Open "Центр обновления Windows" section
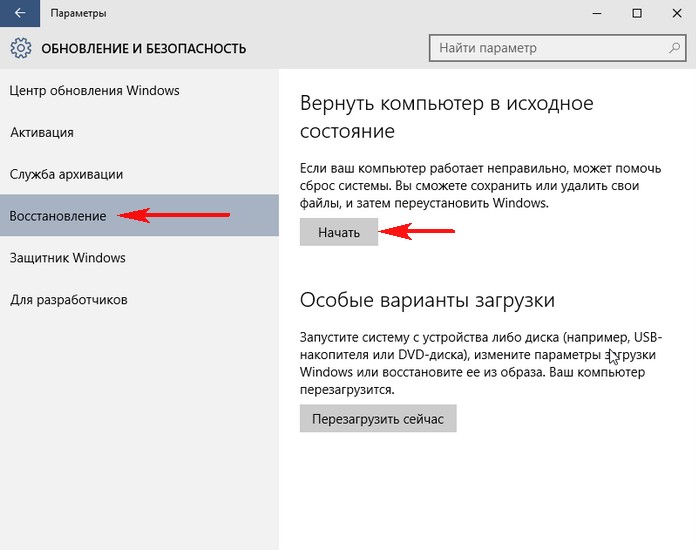696x550 pixels. pyautogui.click(x=139, y=91)
